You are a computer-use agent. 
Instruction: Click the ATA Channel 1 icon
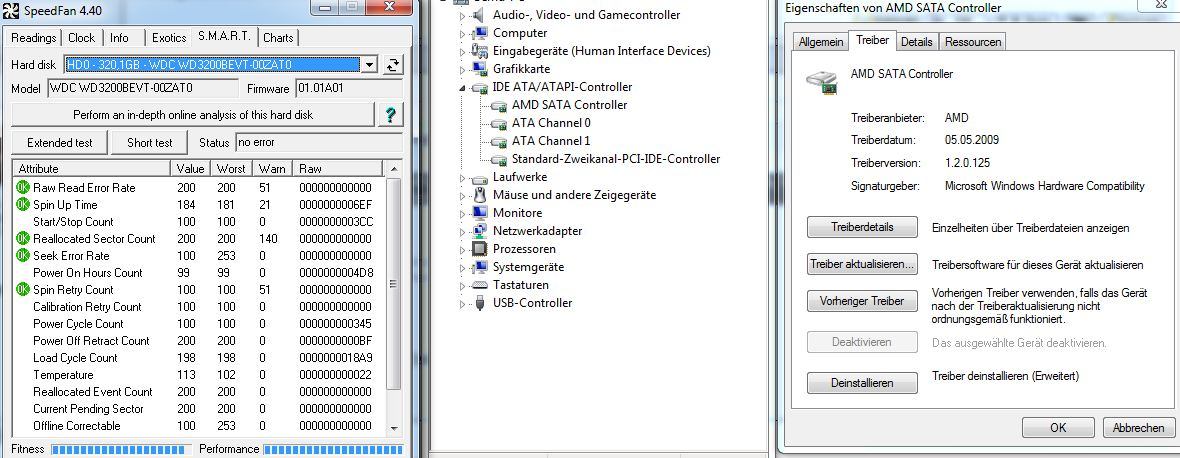coord(498,141)
